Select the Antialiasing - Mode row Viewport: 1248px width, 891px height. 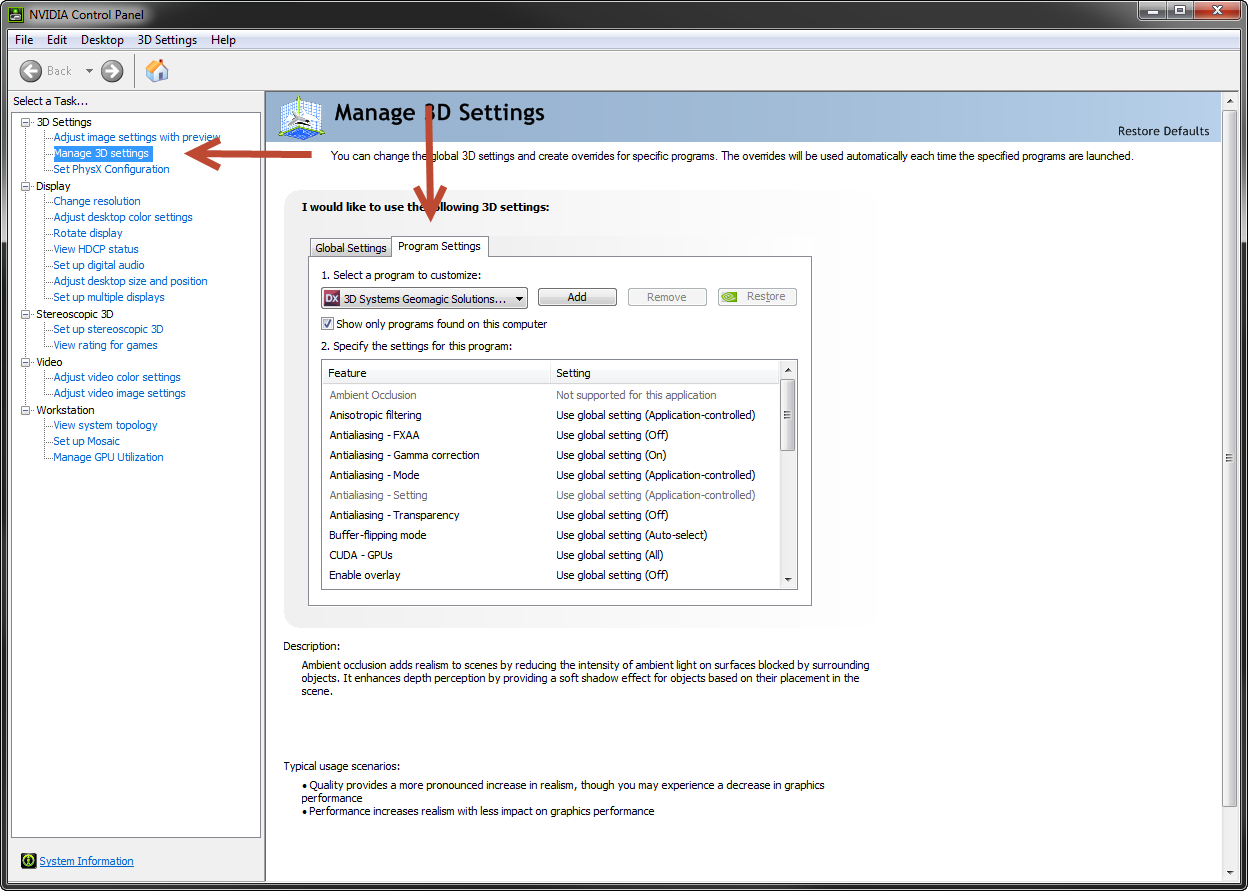coord(551,475)
